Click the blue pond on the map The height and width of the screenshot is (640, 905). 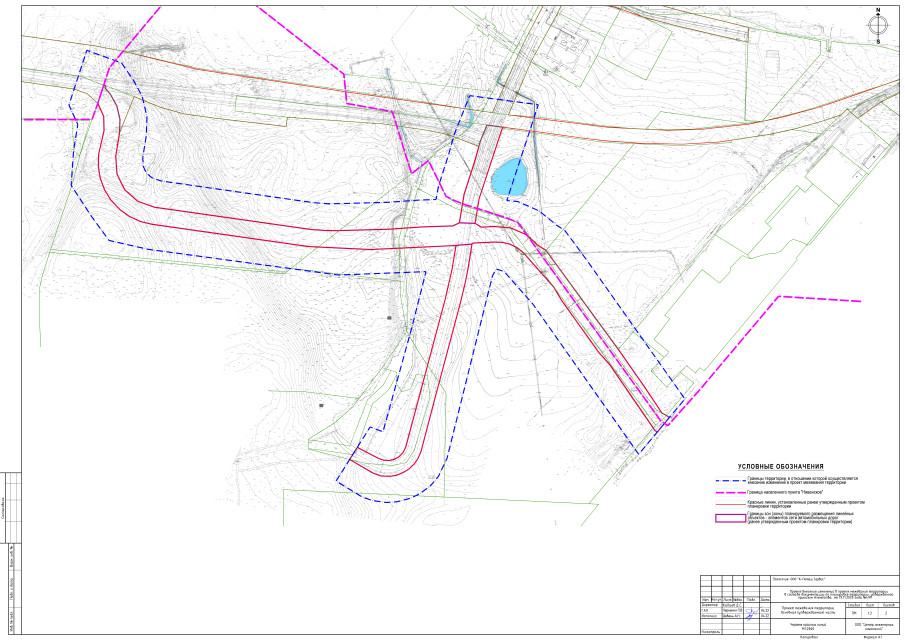[x=510, y=177]
